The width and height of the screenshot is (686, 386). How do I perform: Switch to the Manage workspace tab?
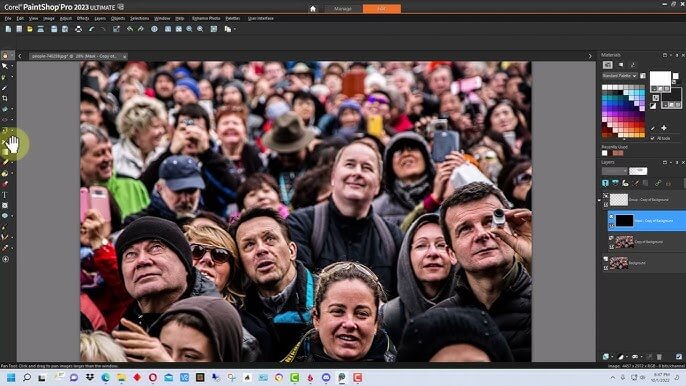click(343, 8)
